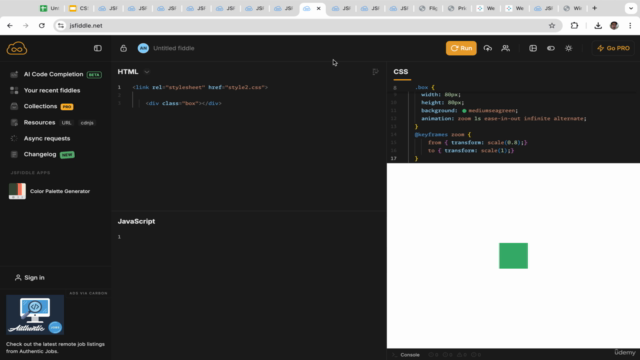640x360 pixels.
Task: Click the Untitled fiddle title
Action: tap(174, 48)
